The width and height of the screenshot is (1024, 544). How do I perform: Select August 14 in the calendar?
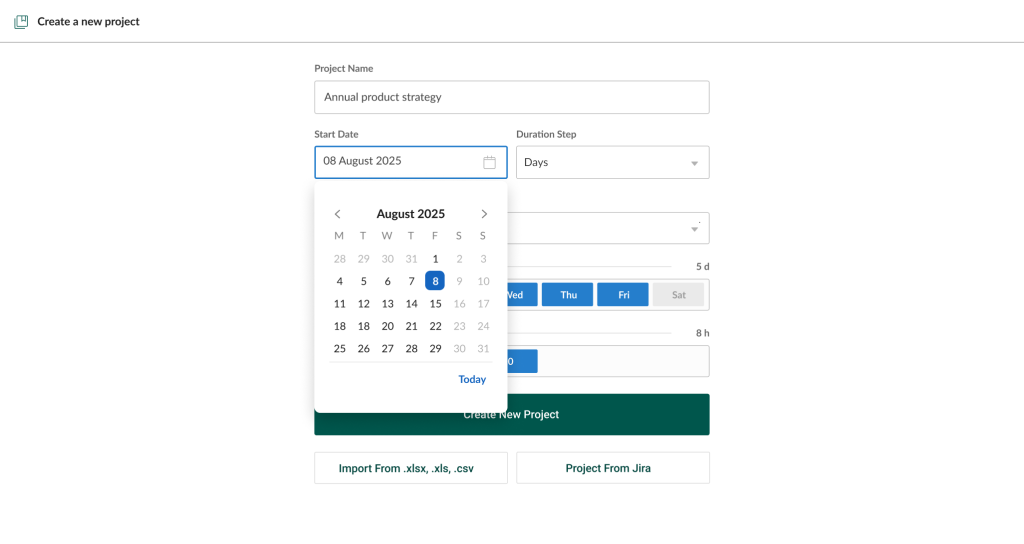[411, 304]
